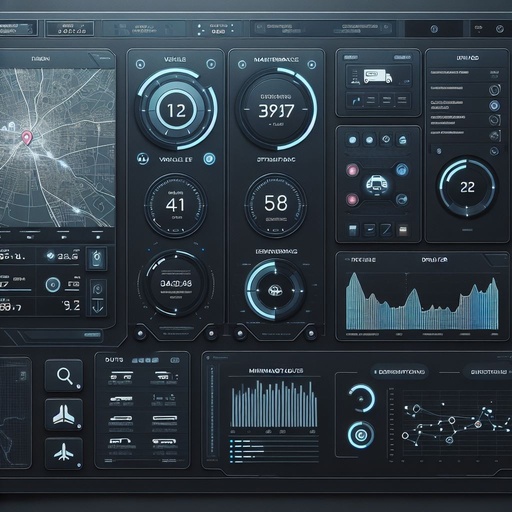Click the glowing car icon in control pad
The image size is (512, 512).
[x=377, y=184]
